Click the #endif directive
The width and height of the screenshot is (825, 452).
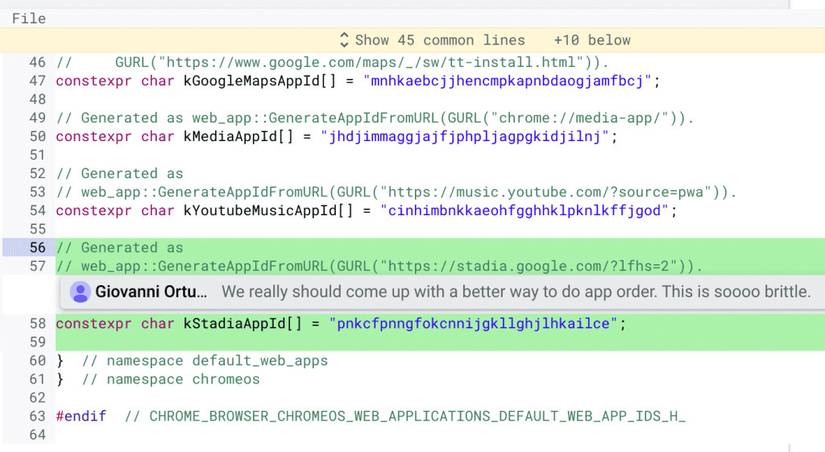(x=81, y=416)
